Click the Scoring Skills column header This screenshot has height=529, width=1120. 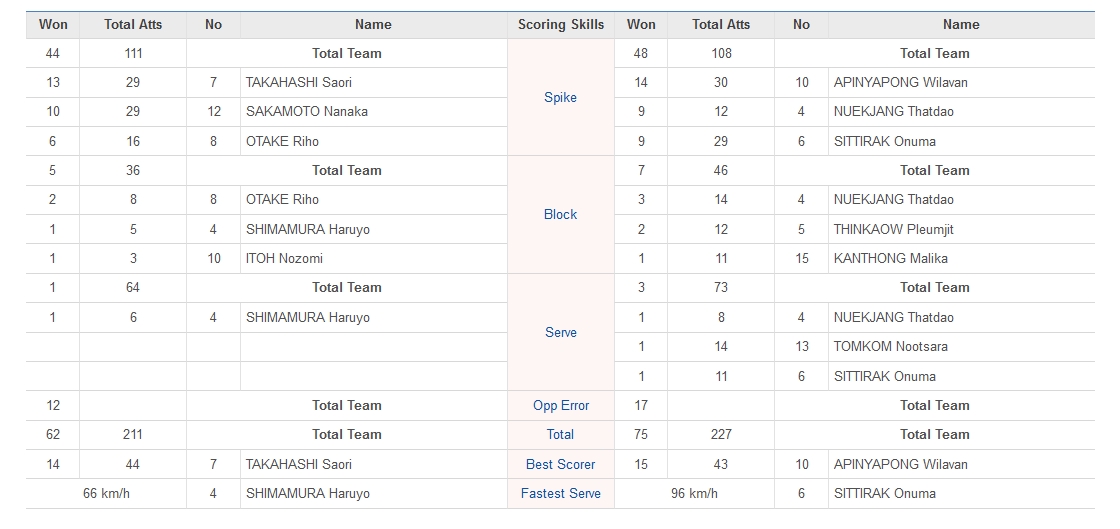click(x=560, y=25)
